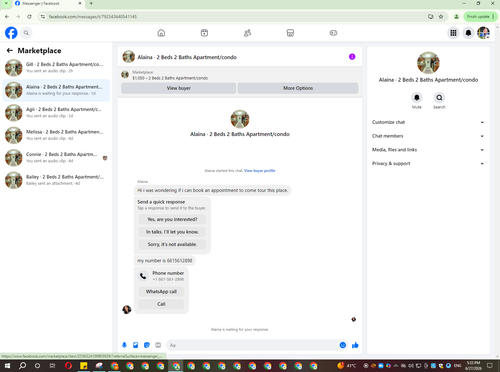Click the taskbar clock and date
The width and height of the screenshot is (500, 372).
pyautogui.click(x=473, y=365)
